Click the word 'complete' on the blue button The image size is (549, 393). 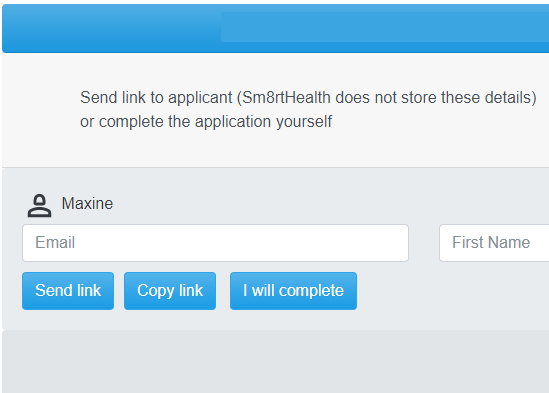coord(311,291)
